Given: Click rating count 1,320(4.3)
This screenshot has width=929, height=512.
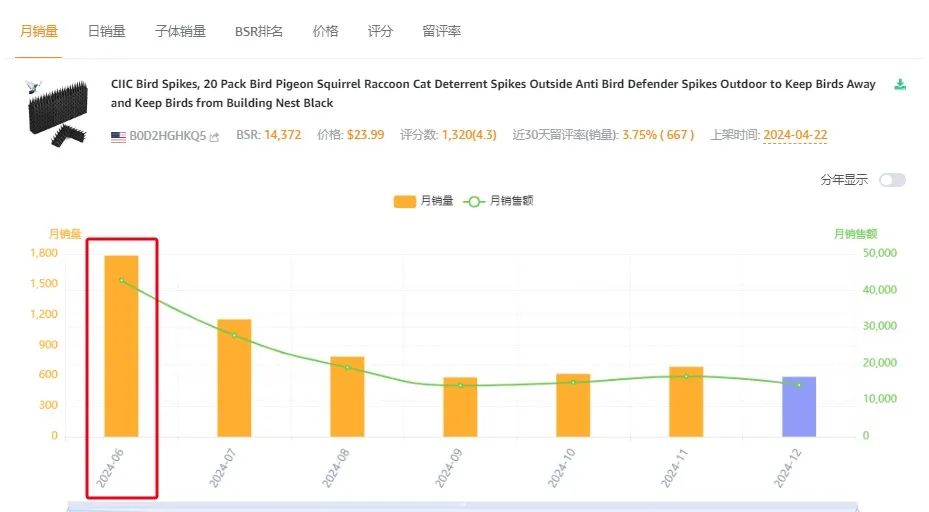Looking at the screenshot, I should coord(469,135).
